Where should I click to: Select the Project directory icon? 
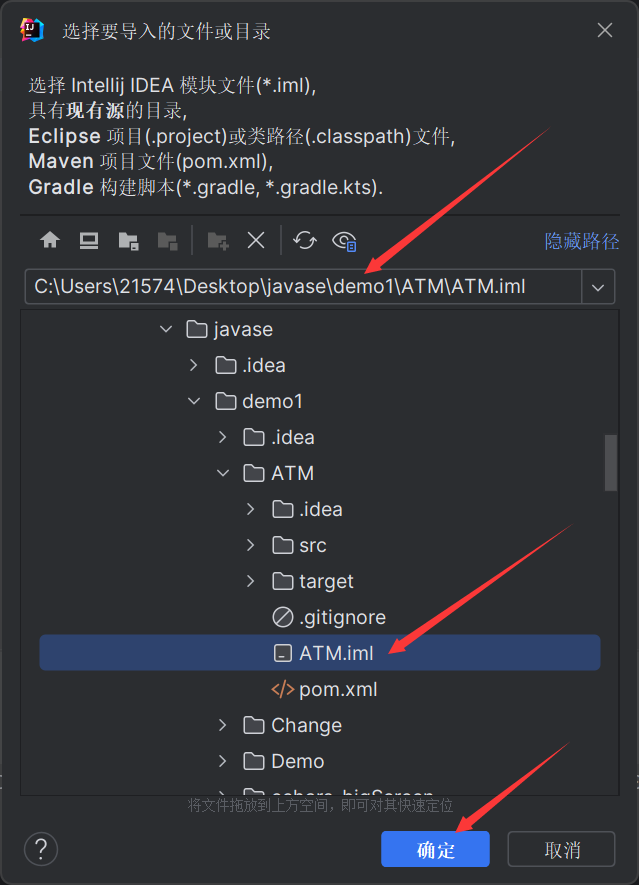click(129, 241)
